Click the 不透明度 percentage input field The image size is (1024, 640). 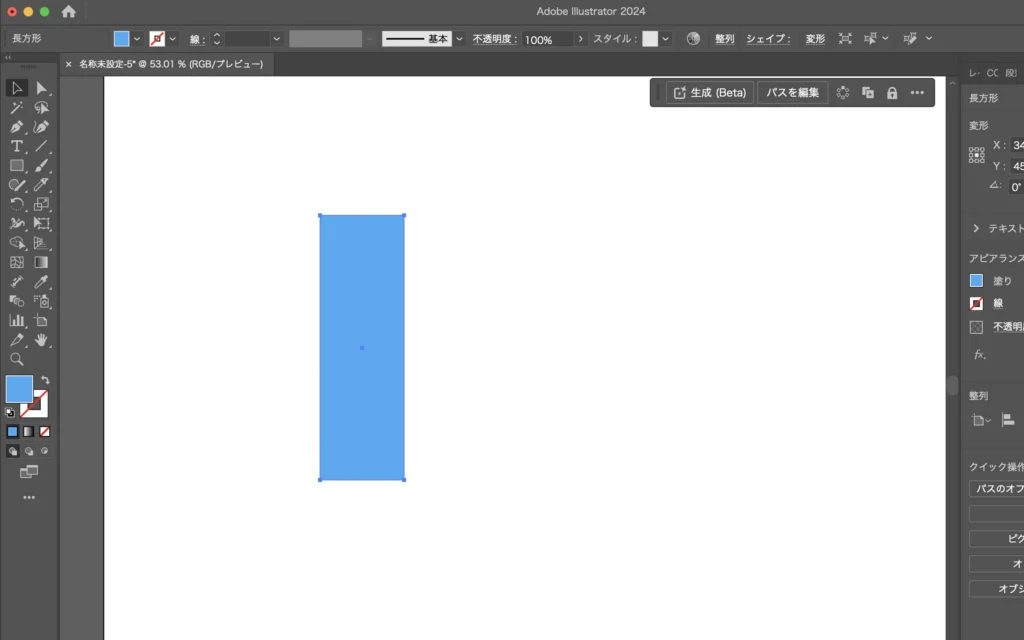[x=546, y=39]
